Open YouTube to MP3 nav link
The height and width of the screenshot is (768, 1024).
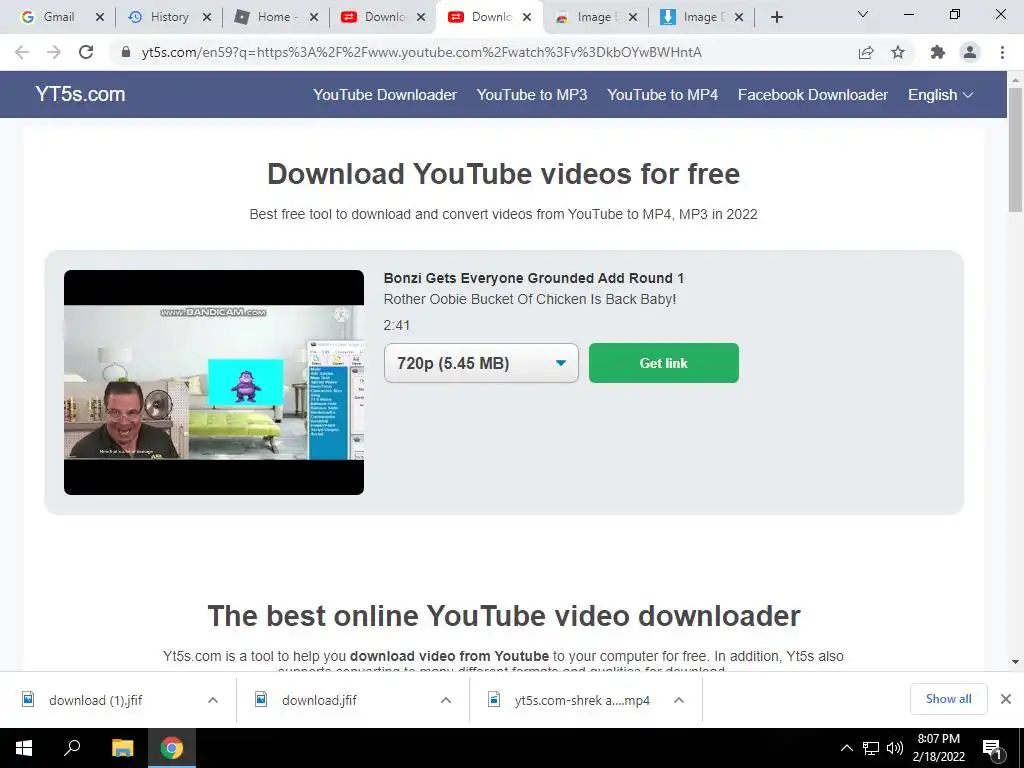pyautogui.click(x=532, y=95)
